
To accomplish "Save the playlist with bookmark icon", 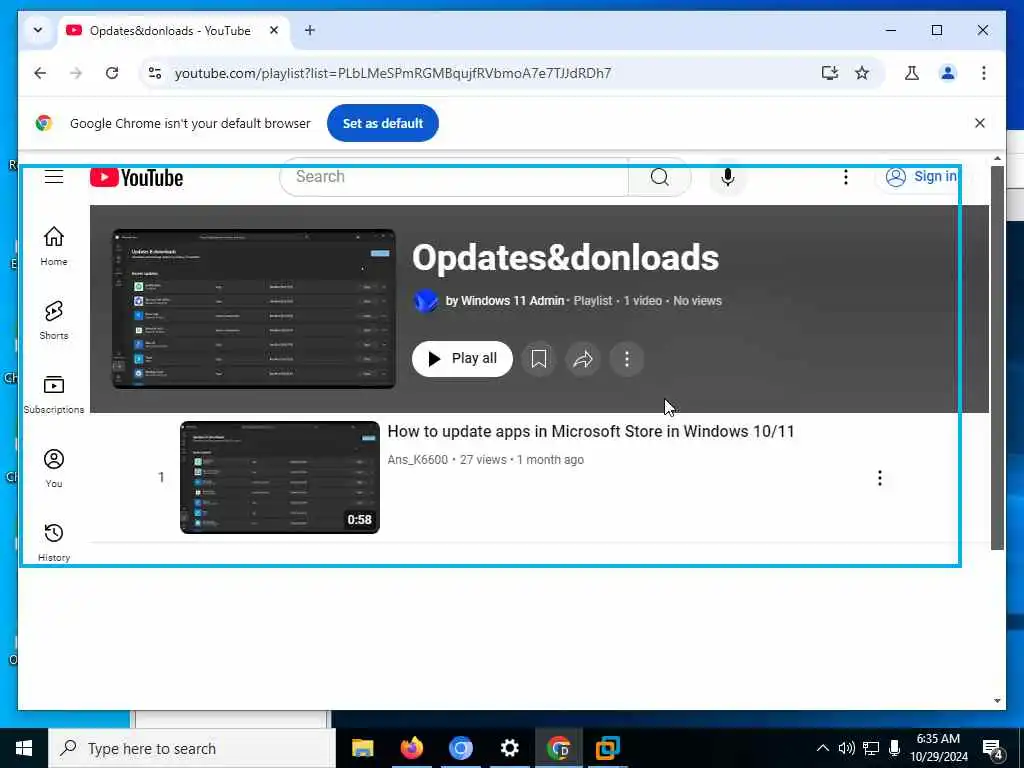I will 539,359.
